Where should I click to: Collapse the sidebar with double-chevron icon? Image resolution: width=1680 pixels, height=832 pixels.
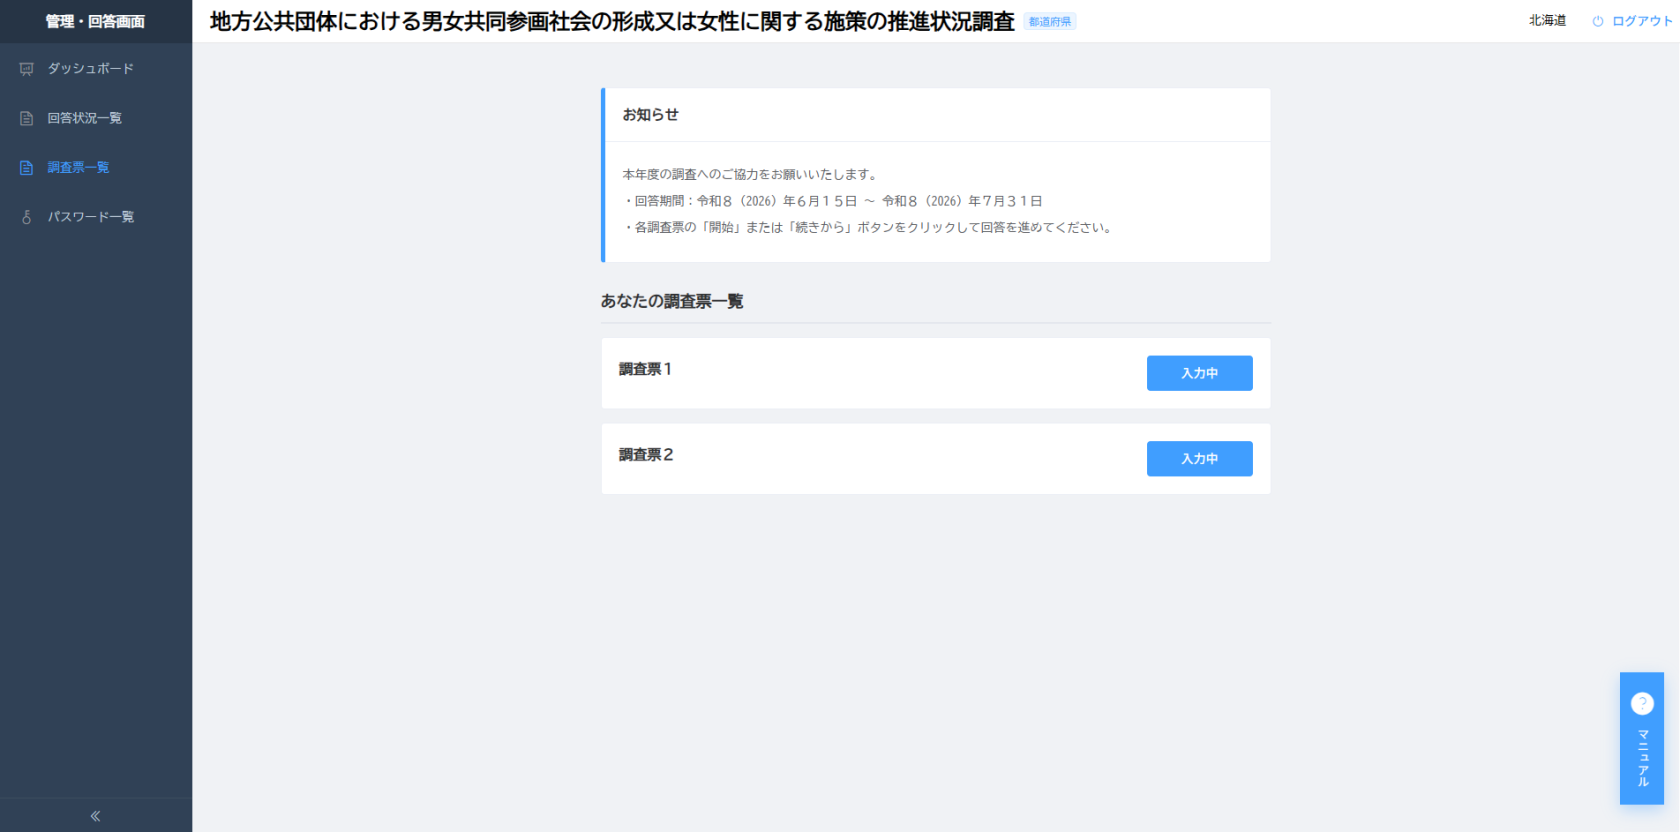coord(96,816)
